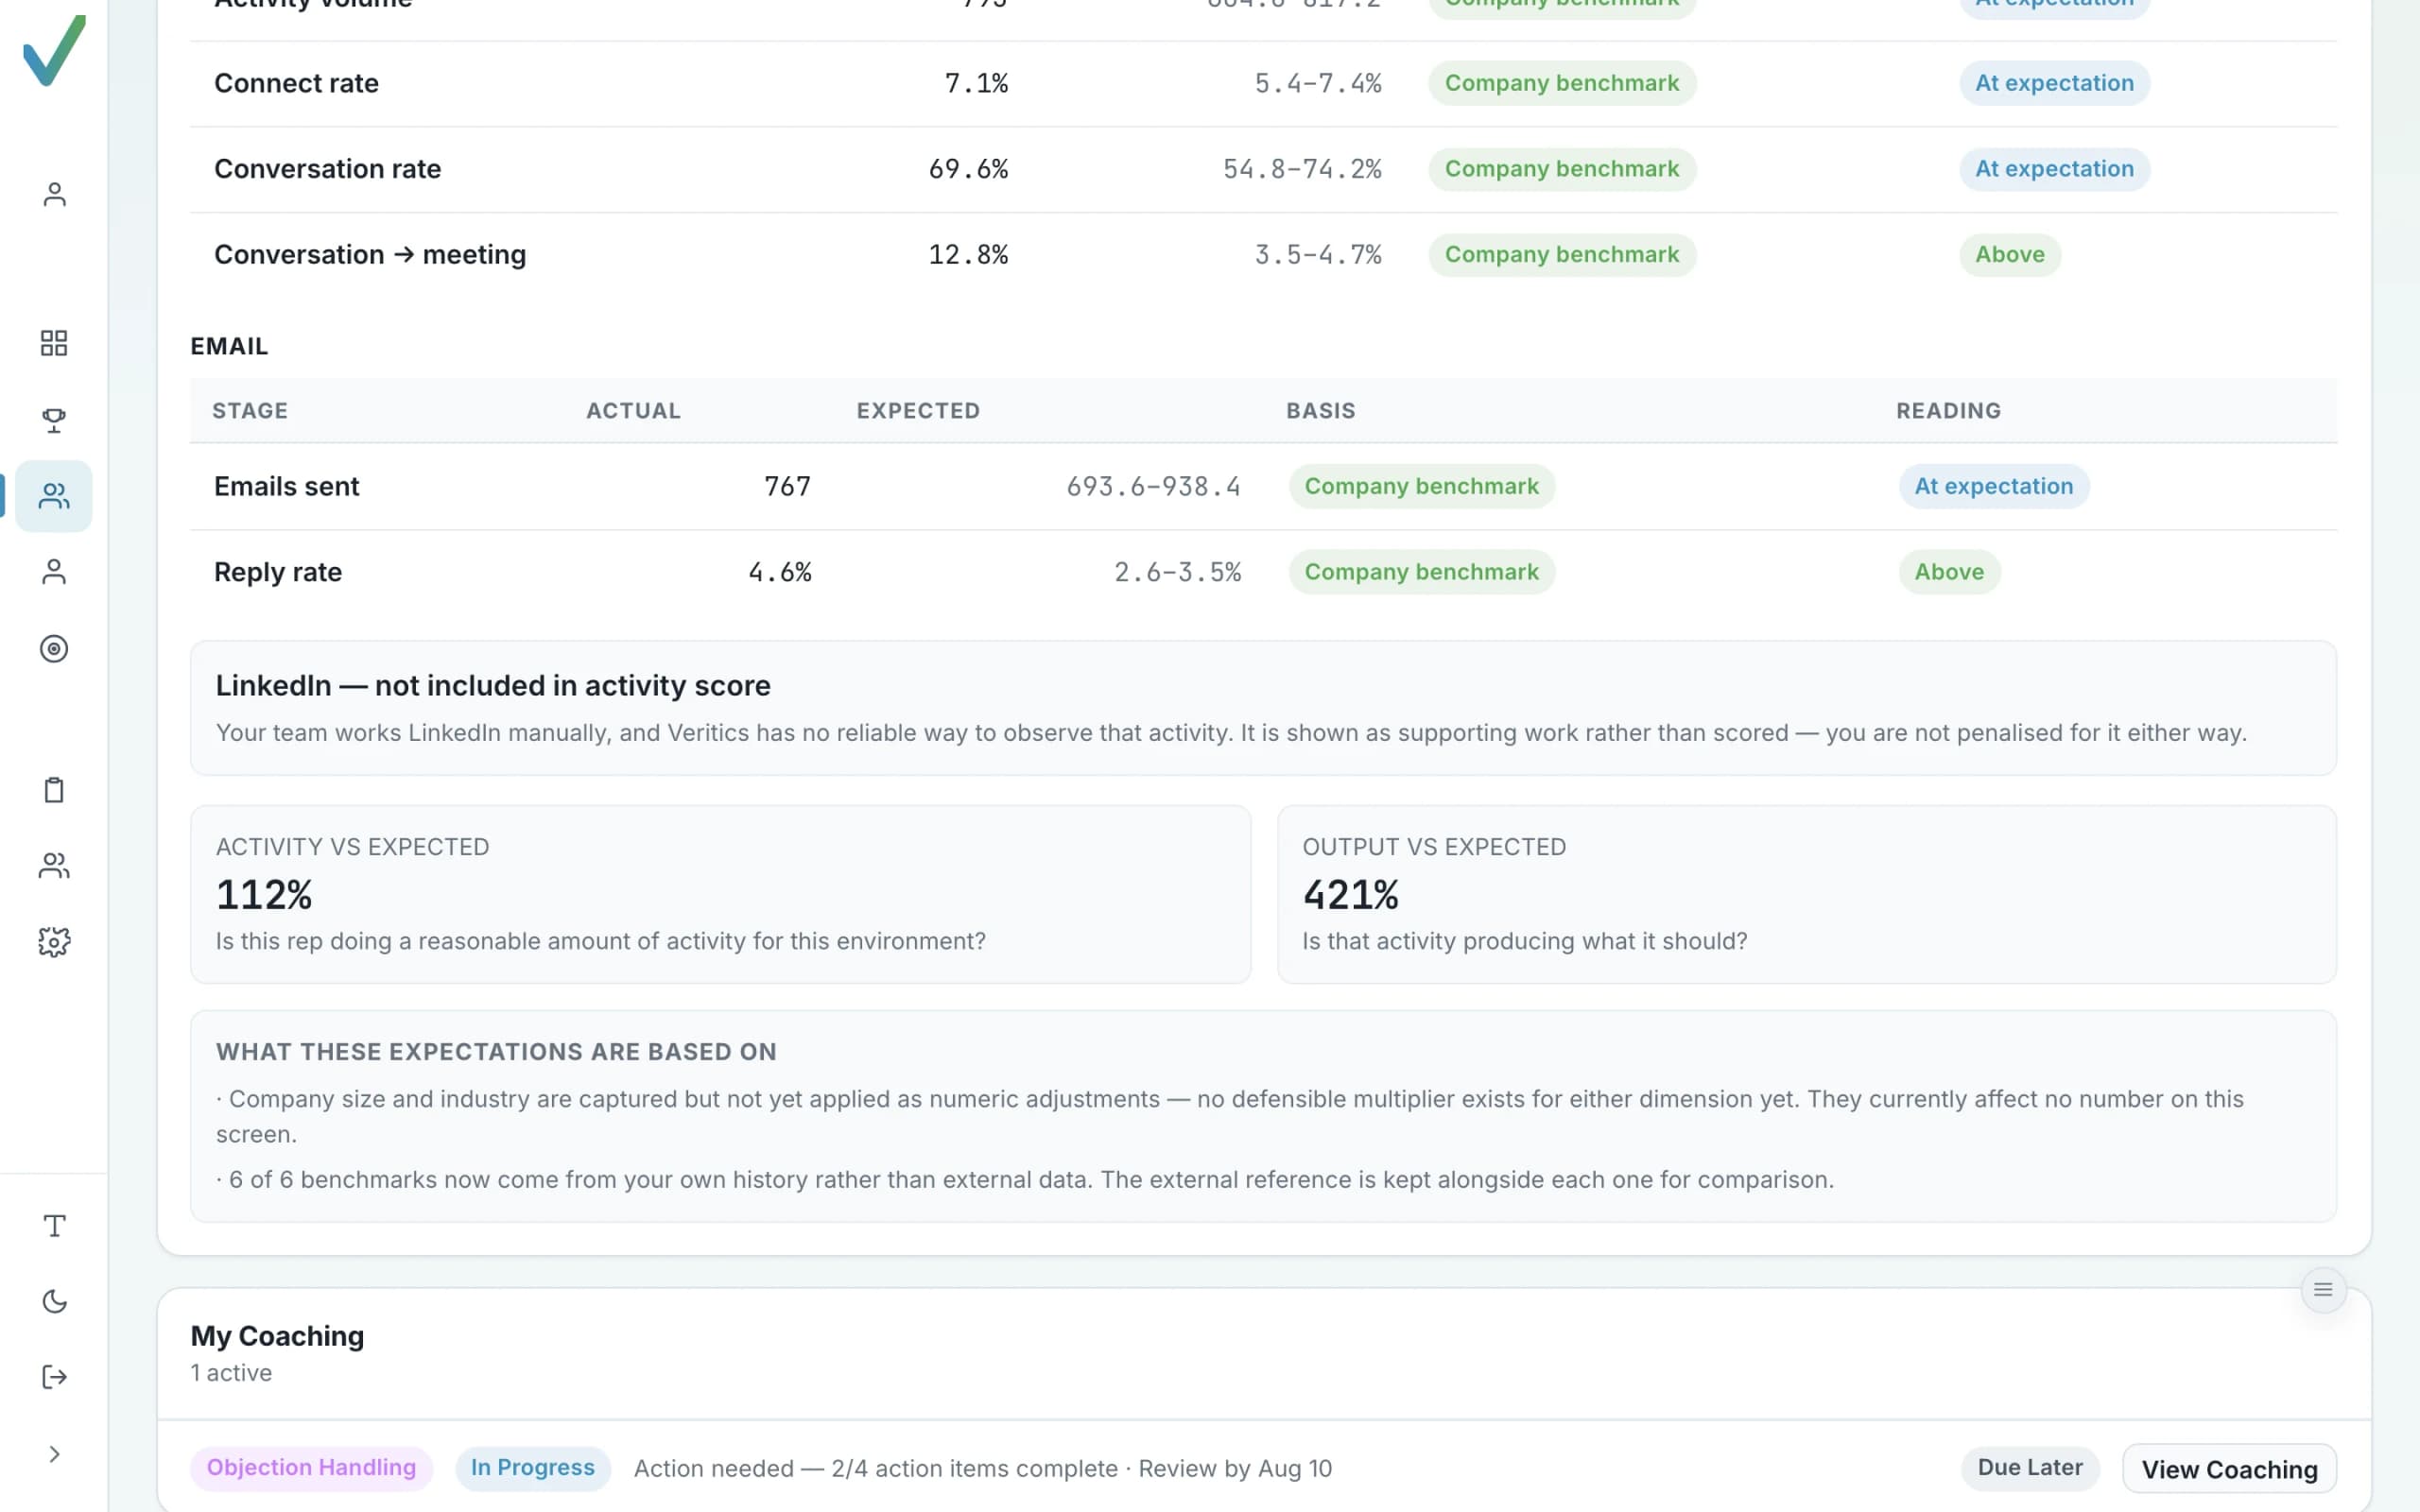Click the Veritics checkmark logo
Image resolution: width=2420 pixels, height=1512 pixels.
[x=54, y=50]
